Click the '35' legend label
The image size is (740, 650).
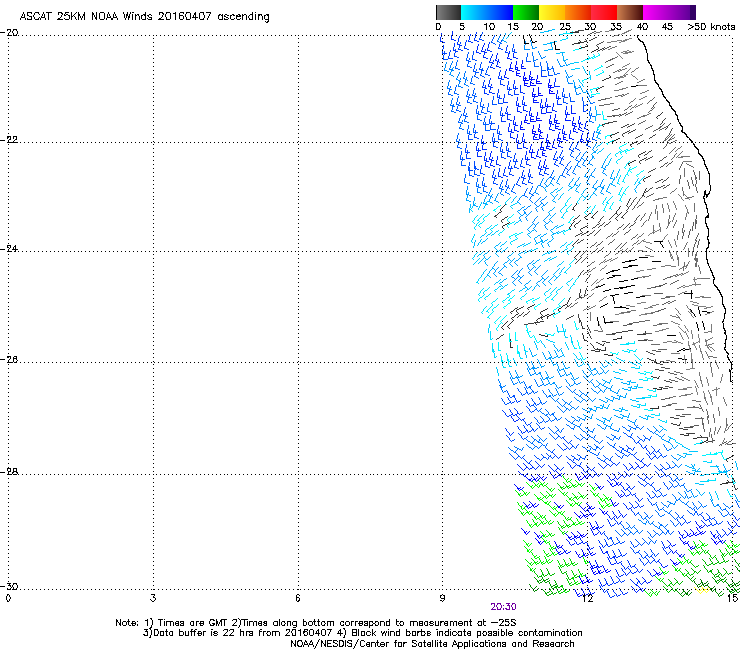[616, 27]
